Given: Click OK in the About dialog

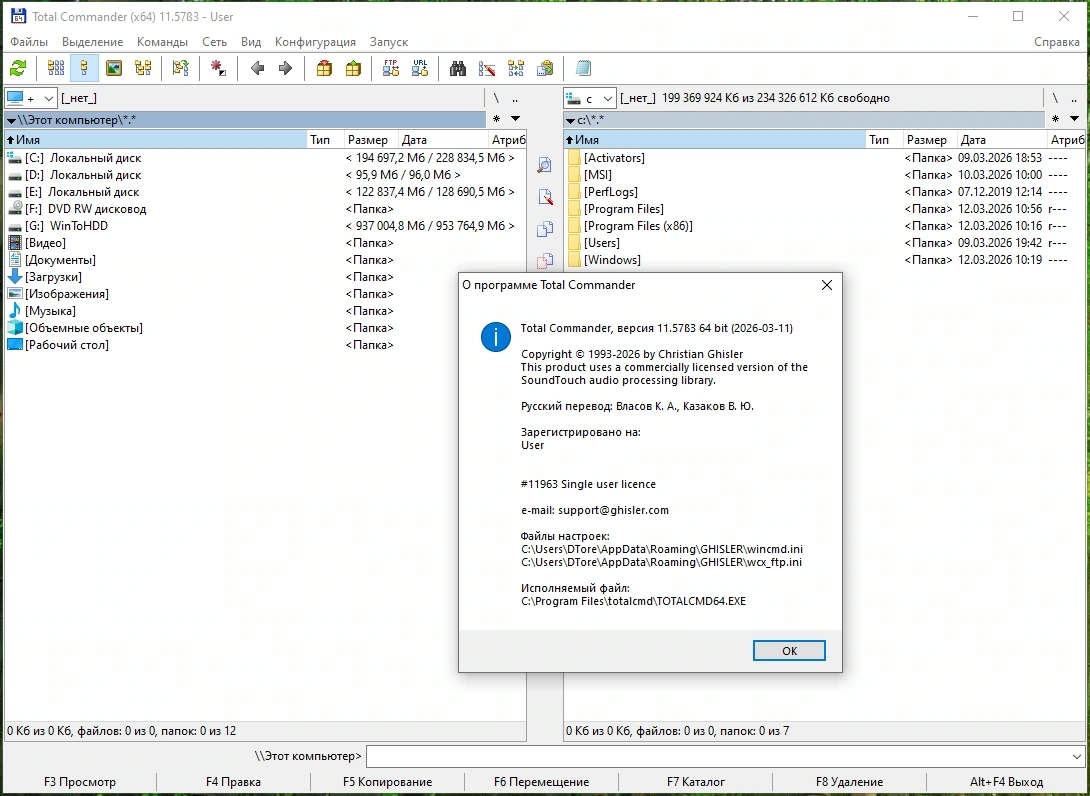Looking at the screenshot, I should [789, 651].
